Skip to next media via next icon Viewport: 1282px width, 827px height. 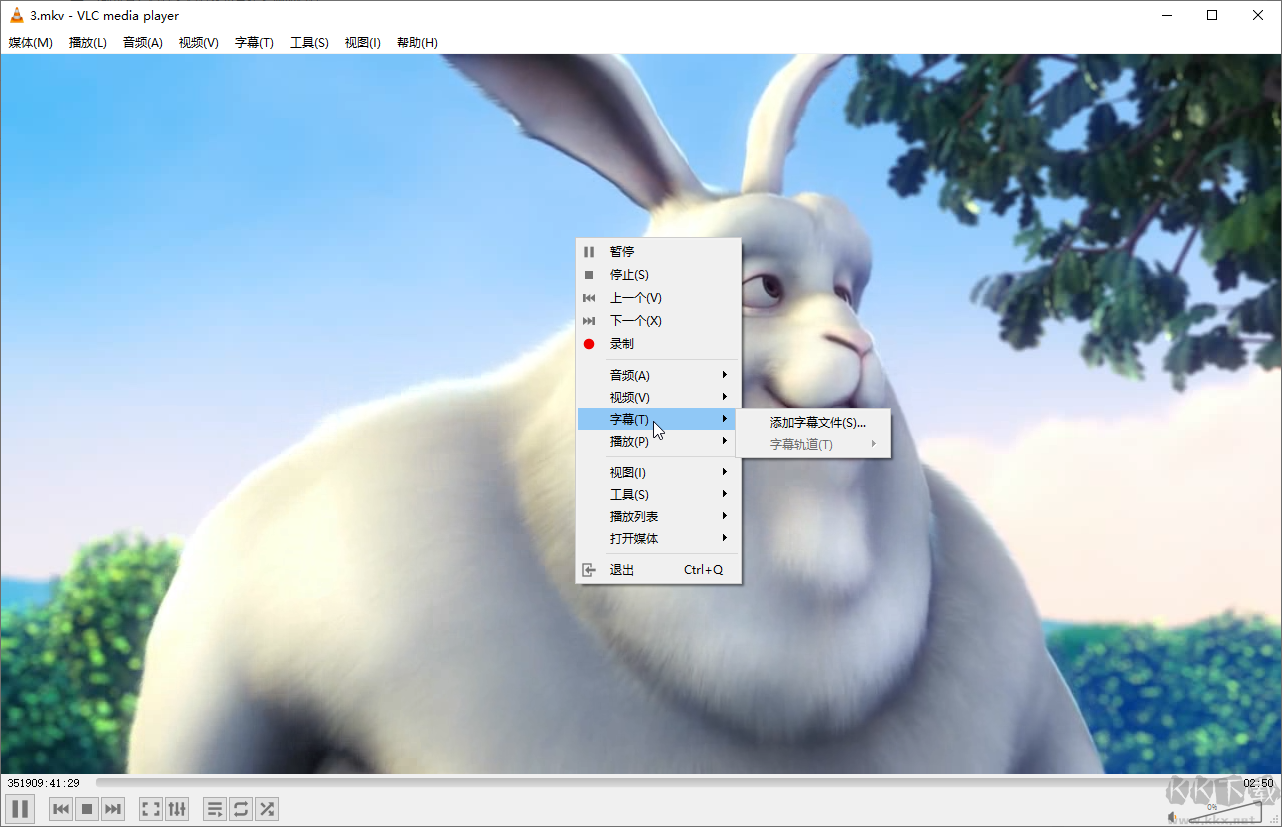(113, 808)
